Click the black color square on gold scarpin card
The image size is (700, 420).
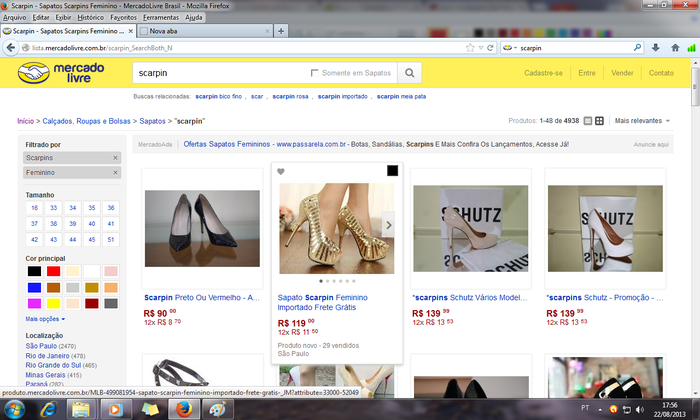click(392, 170)
